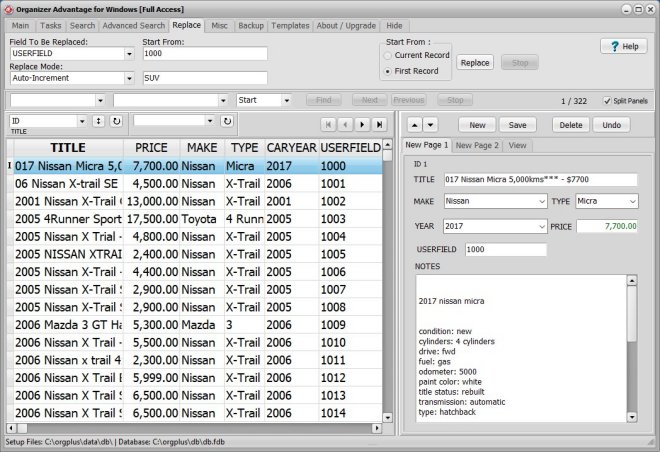
Task: Expand the second empty find-value dropdown
Action: click(x=223, y=101)
